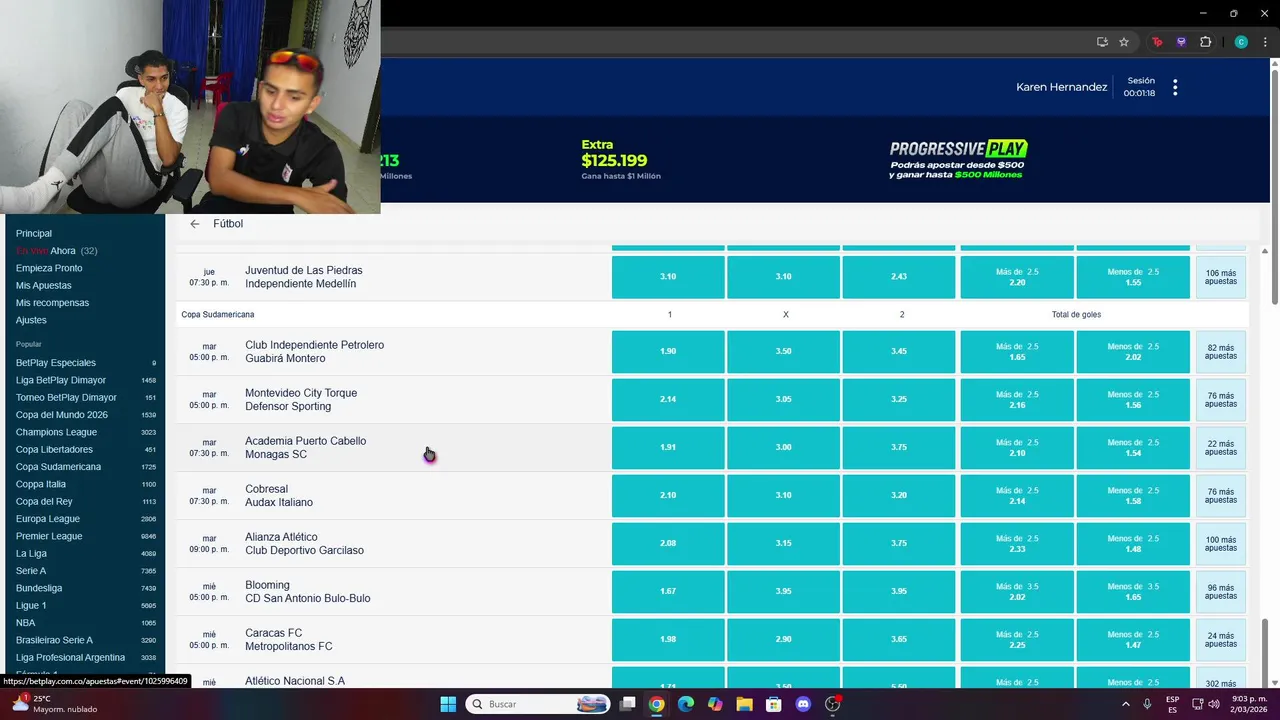Open OBS Studio from the taskbar
The image size is (1280, 720).
833,704
